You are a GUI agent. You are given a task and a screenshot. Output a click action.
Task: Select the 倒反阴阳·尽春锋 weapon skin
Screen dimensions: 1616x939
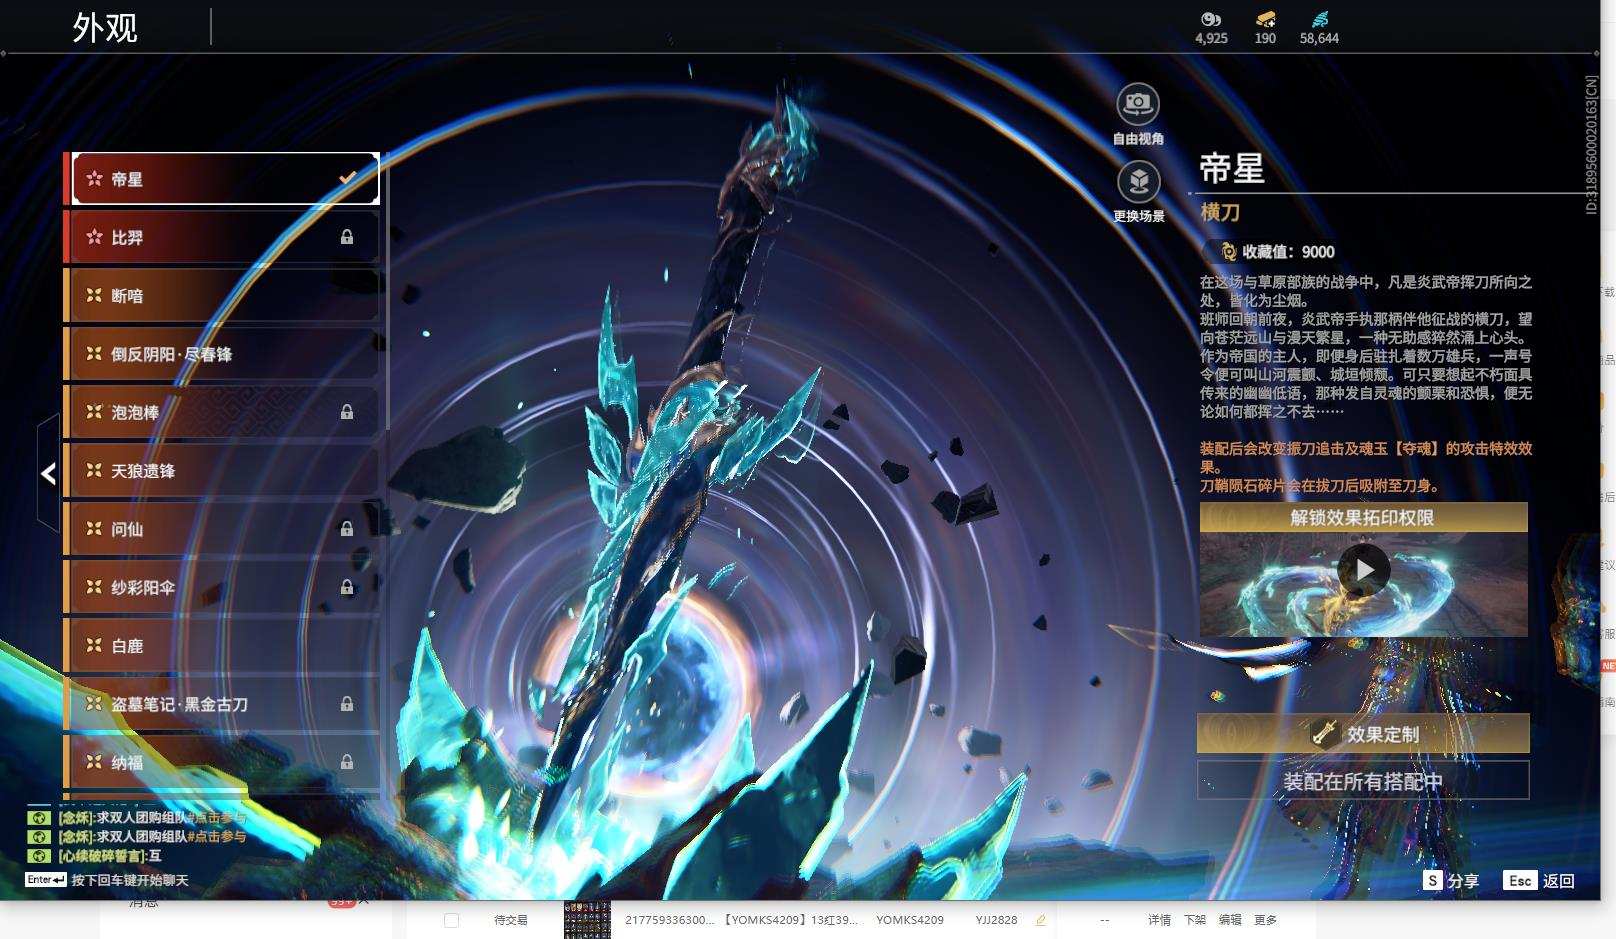(222, 354)
